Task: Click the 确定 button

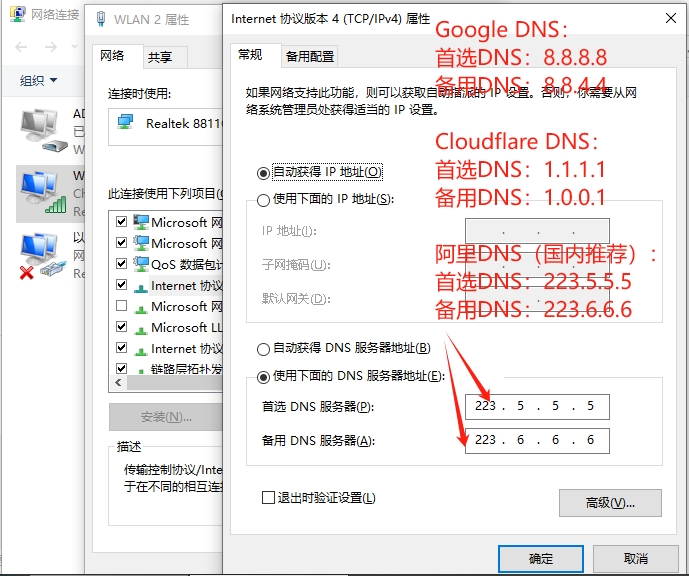Action: pos(540,558)
